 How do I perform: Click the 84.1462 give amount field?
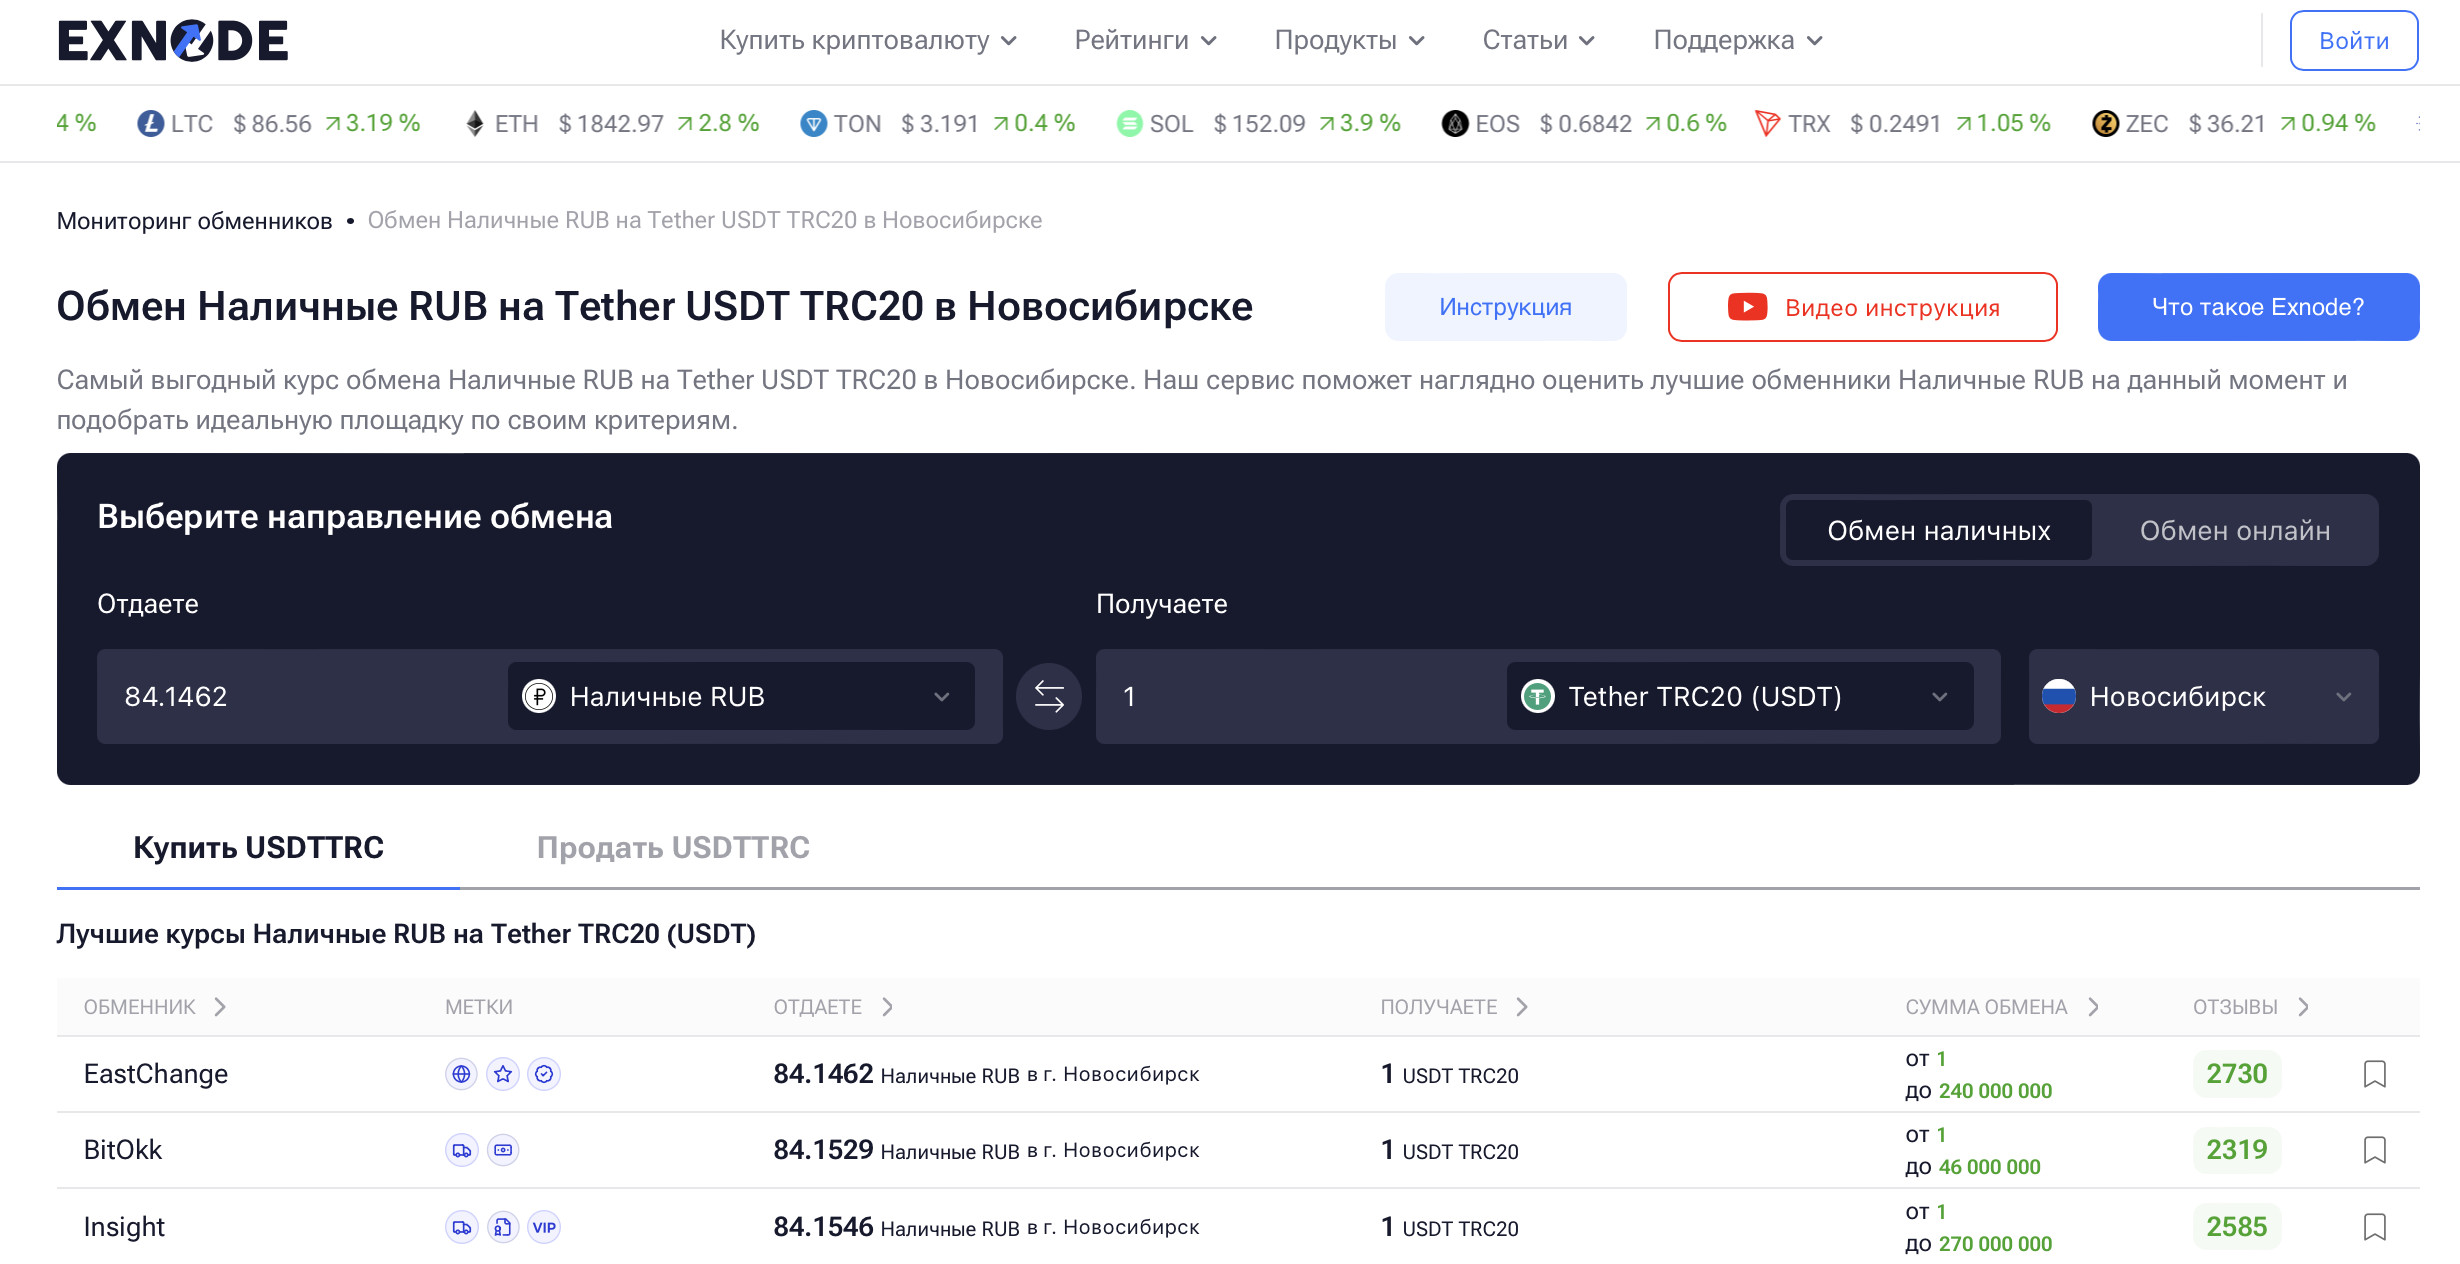[x=300, y=696]
